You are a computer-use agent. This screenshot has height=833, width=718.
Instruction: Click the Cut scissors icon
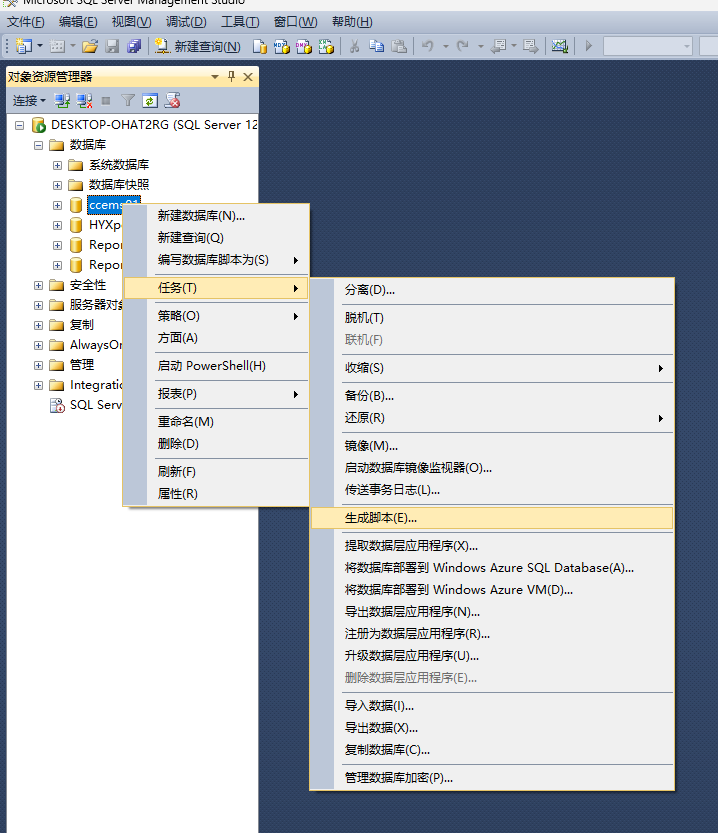(x=354, y=46)
